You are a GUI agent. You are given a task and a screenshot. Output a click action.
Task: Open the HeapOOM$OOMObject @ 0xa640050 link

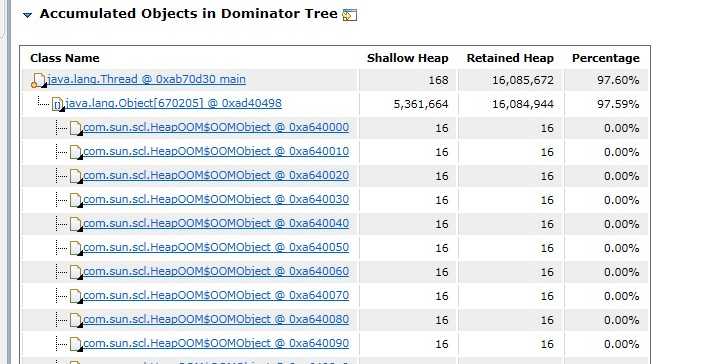tap(216, 247)
